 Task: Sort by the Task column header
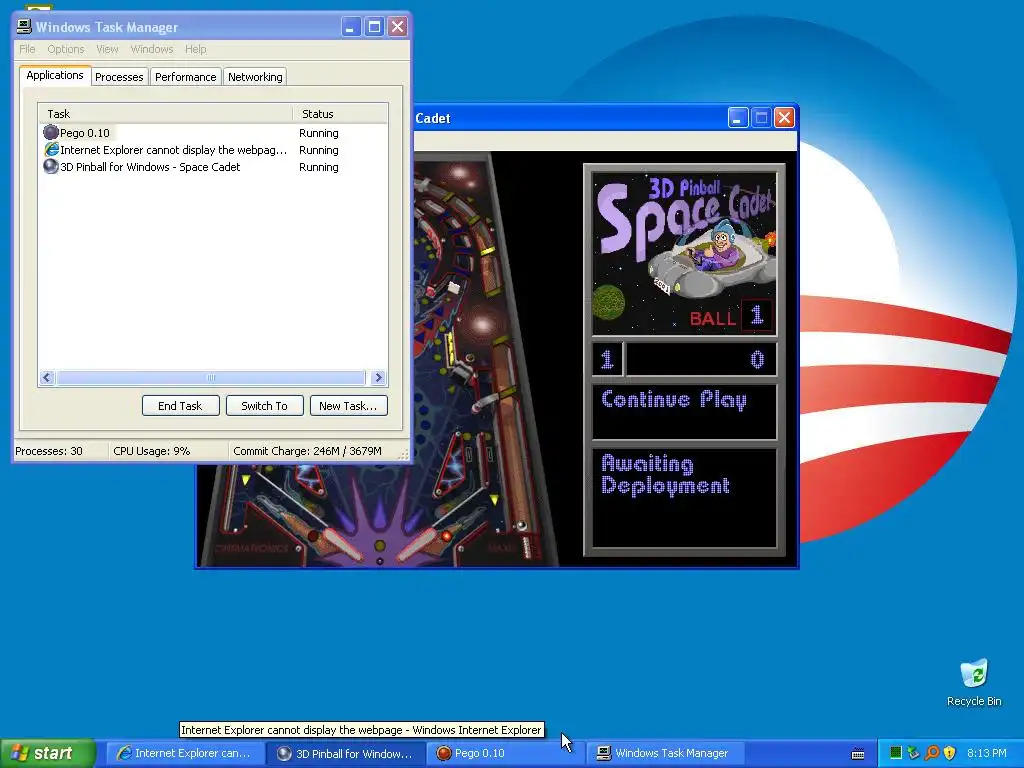165,114
